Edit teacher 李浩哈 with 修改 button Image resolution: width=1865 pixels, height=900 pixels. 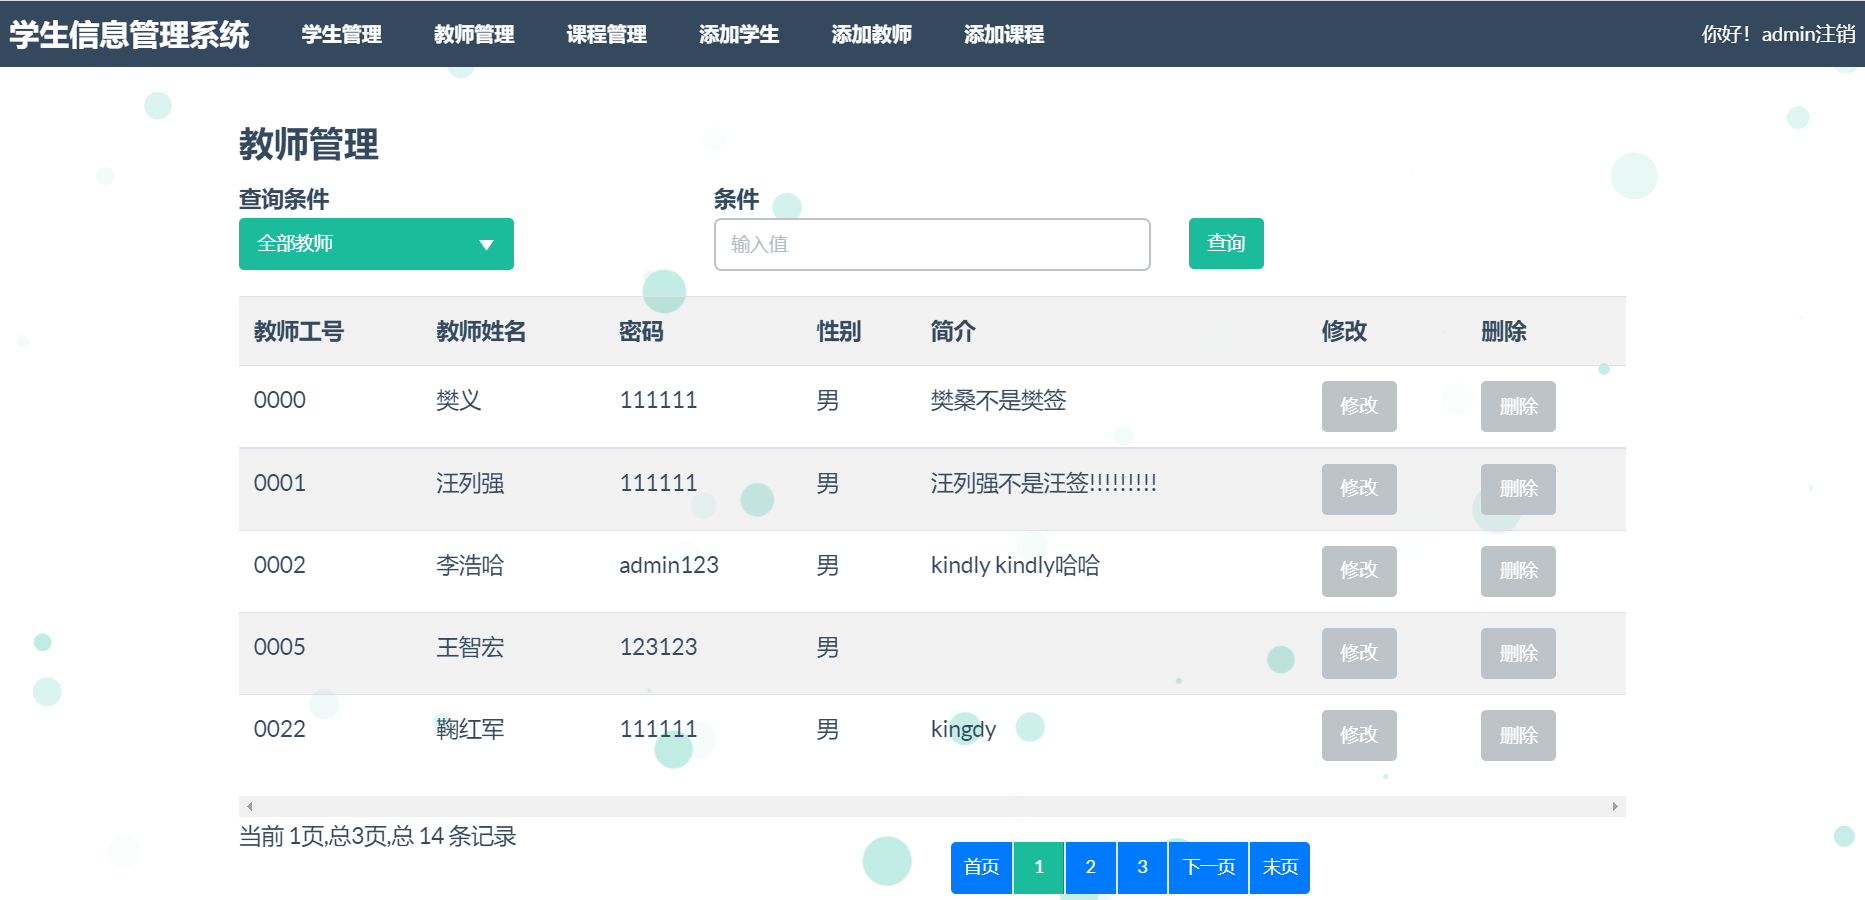tap(1358, 571)
